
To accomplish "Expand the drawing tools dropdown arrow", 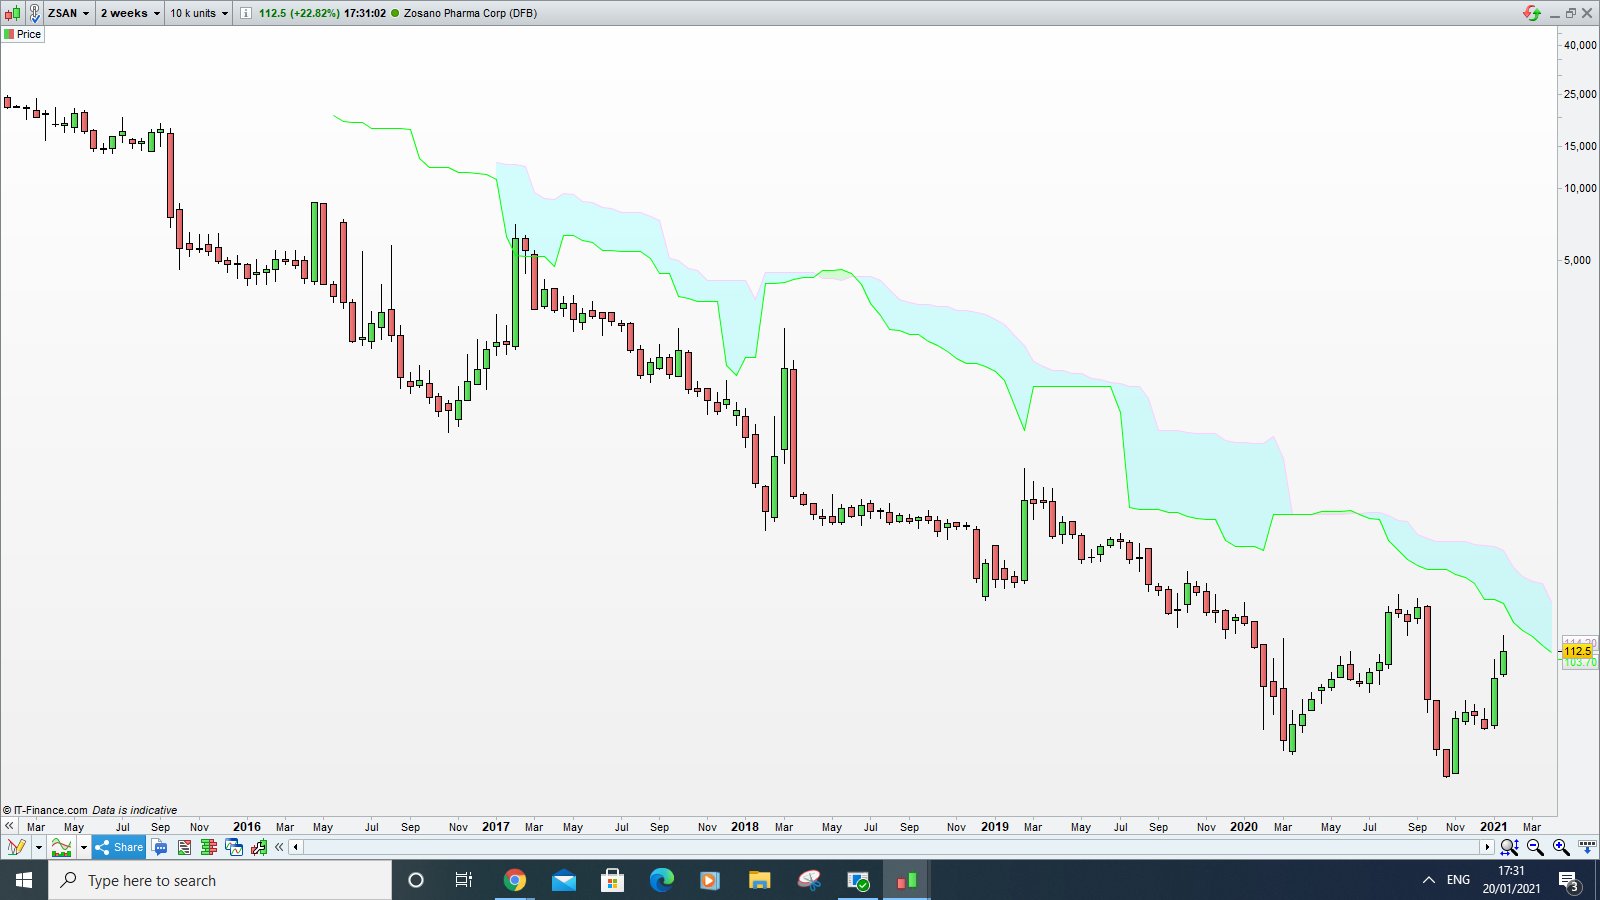I will point(38,848).
